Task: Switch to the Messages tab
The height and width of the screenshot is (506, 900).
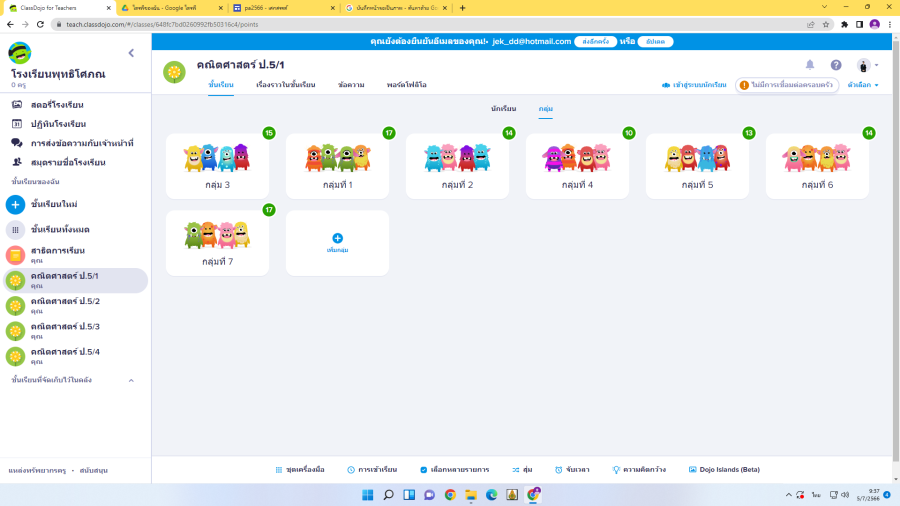Action: click(x=351, y=85)
